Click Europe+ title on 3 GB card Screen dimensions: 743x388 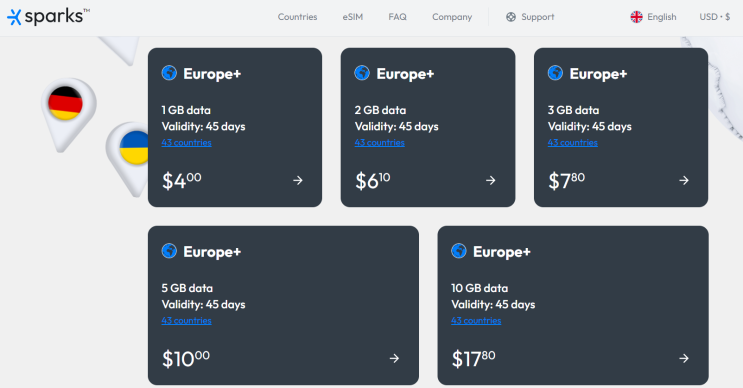598,74
